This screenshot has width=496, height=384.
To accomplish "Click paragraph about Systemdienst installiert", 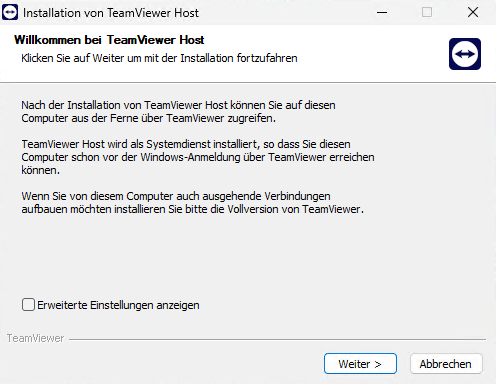I will tap(198, 157).
